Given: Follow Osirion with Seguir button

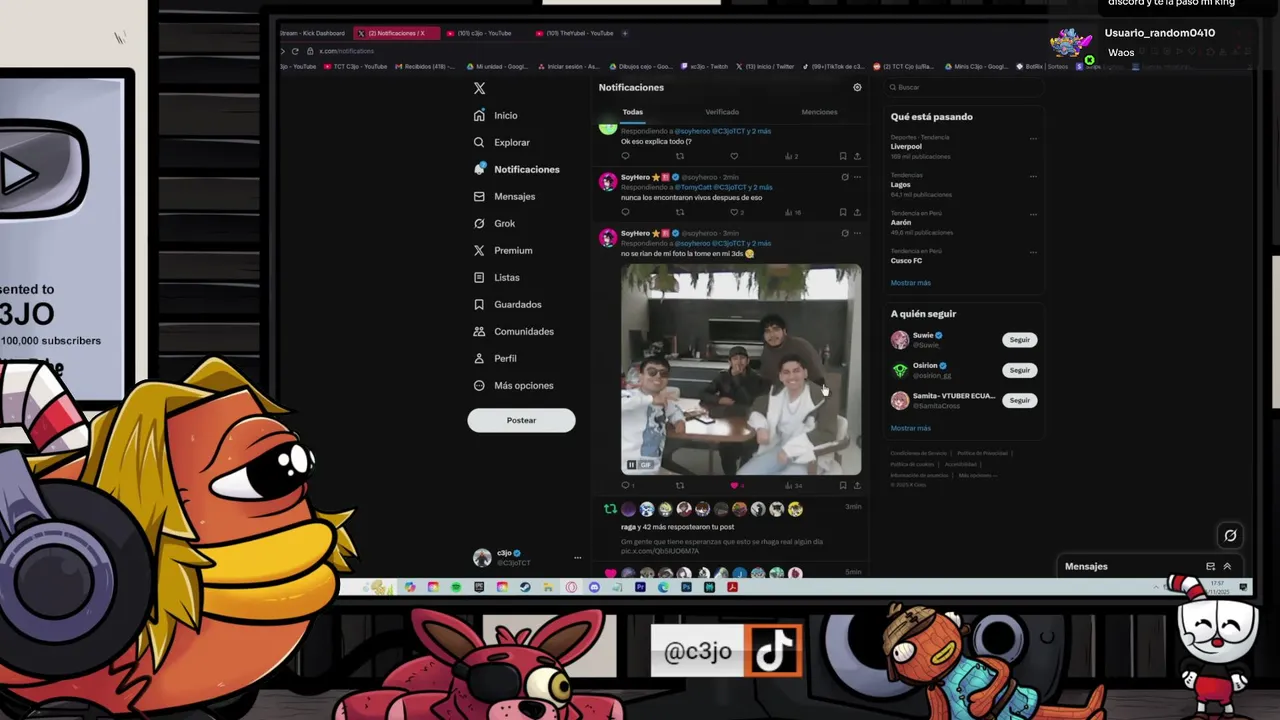Looking at the screenshot, I should click(1019, 370).
